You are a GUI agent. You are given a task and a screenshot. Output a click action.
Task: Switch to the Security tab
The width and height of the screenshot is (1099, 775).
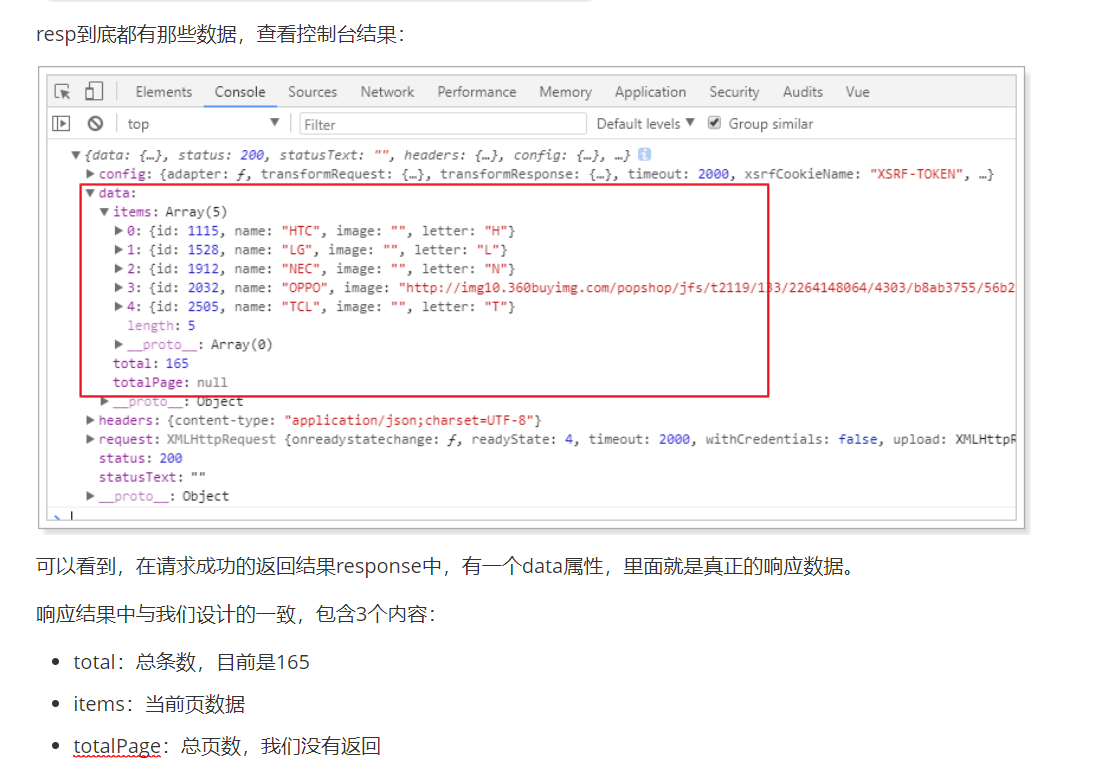pyautogui.click(x=734, y=92)
